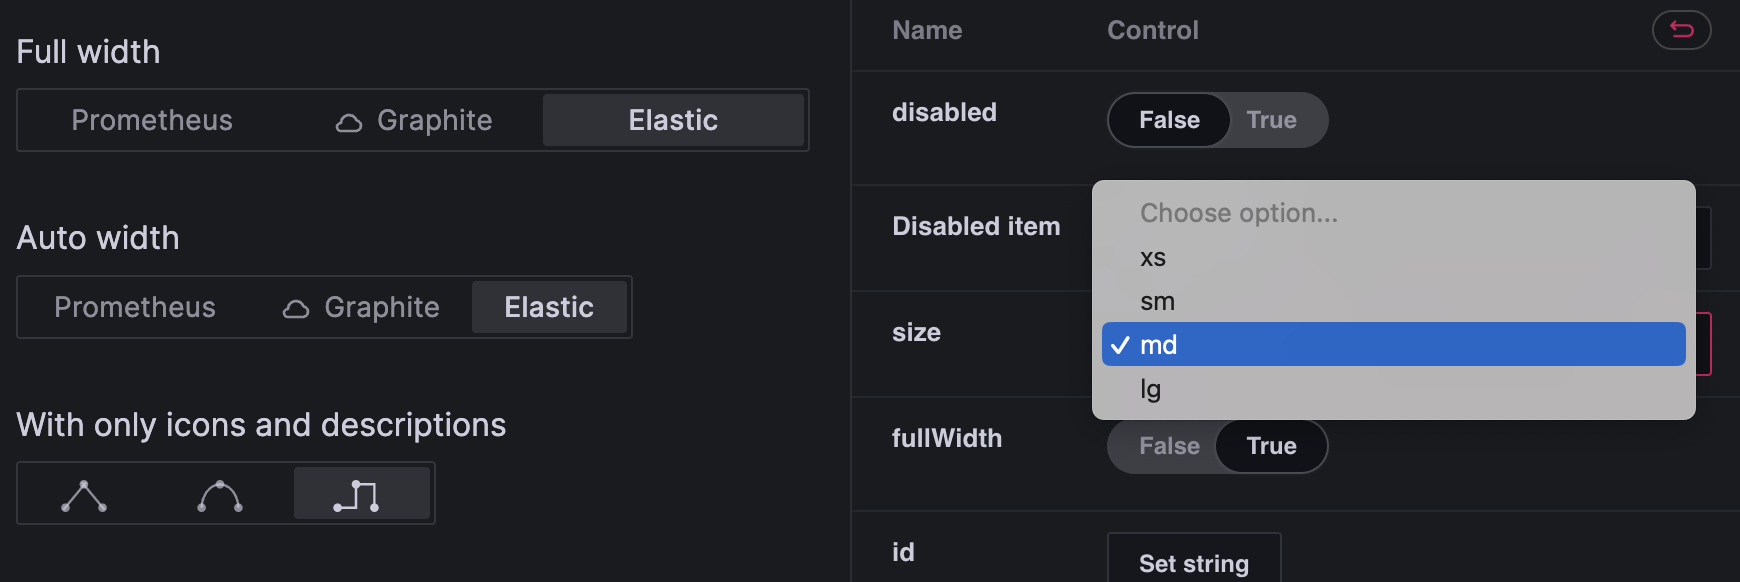
Task: Select the step-line icon button
Action: pos(363,493)
